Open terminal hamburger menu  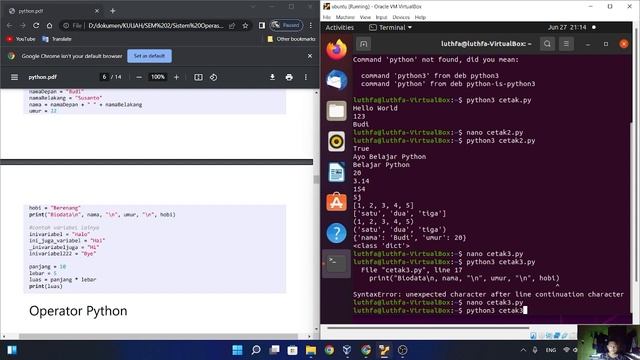(x=566, y=44)
